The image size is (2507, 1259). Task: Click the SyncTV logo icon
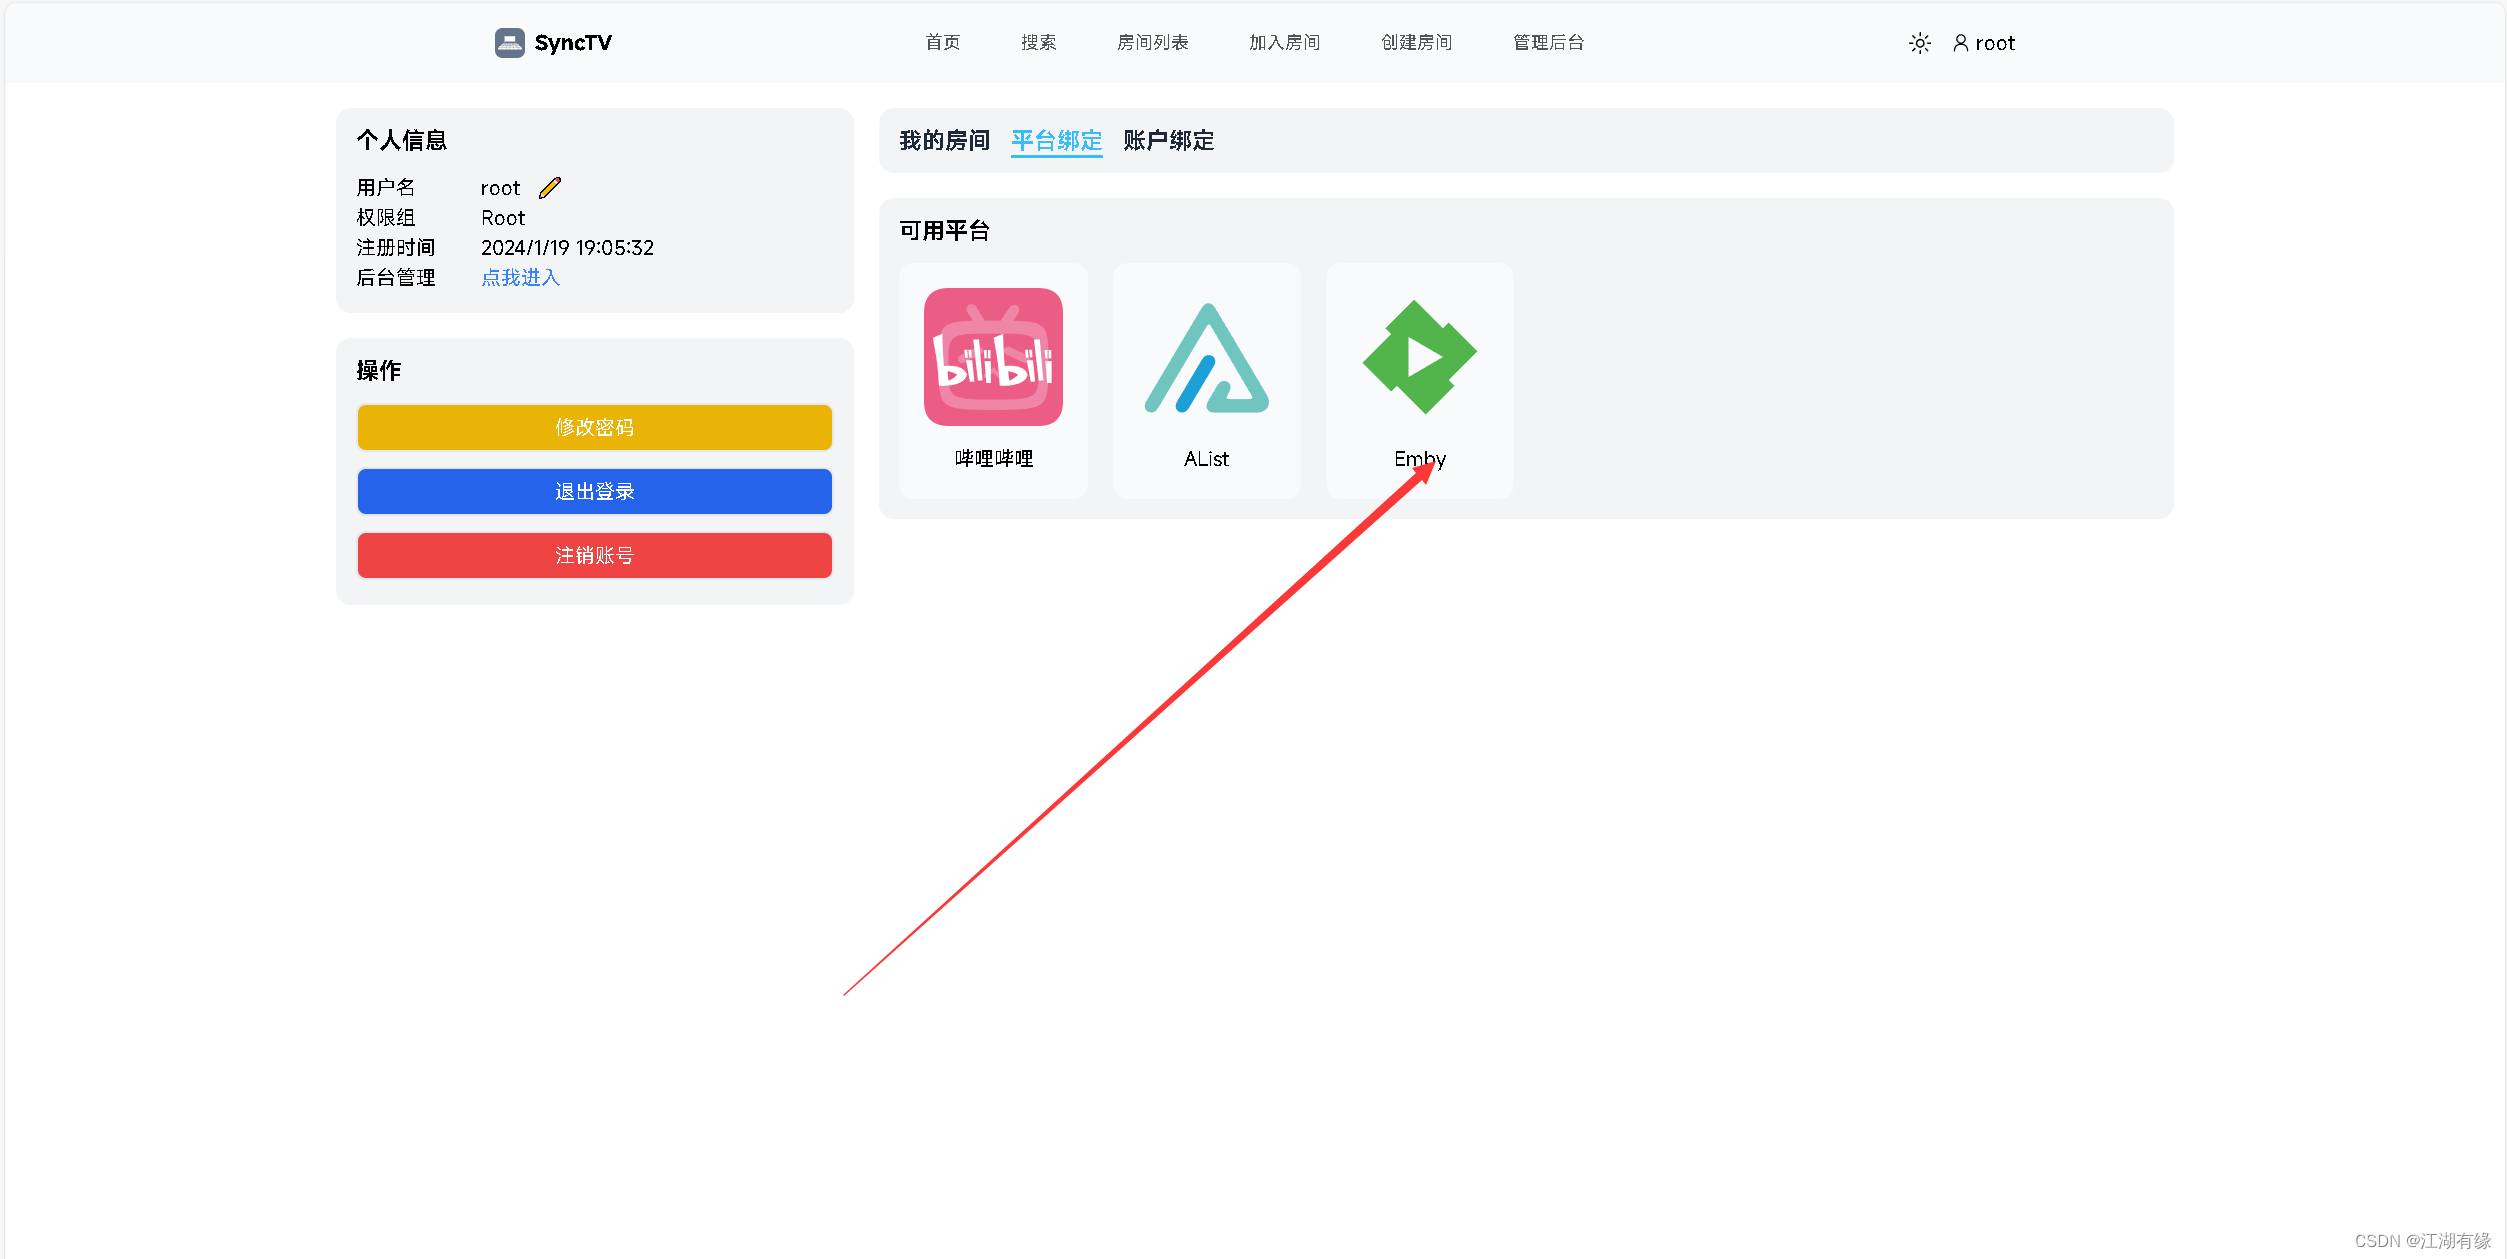(x=510, y=42)
